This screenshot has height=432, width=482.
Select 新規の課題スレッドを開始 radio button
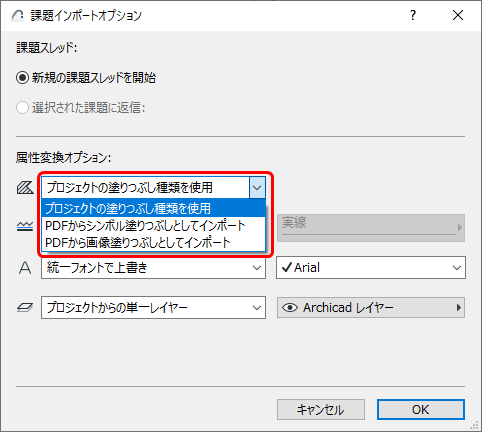[x=22, y=78]
